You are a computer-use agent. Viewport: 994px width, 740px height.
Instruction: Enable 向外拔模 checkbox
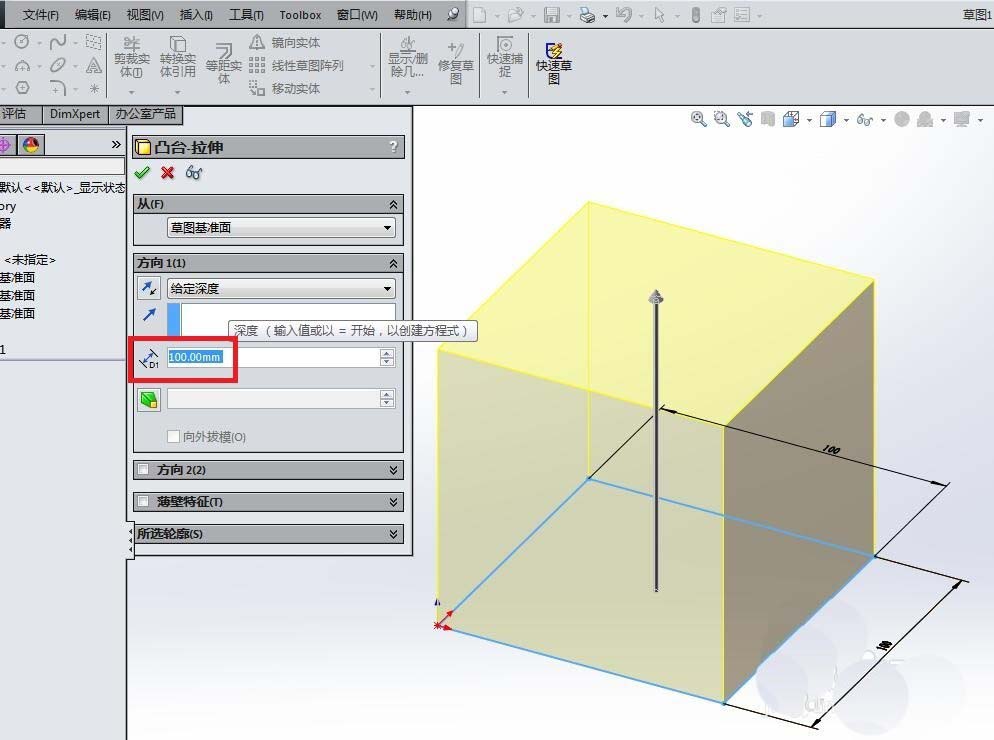173,436
